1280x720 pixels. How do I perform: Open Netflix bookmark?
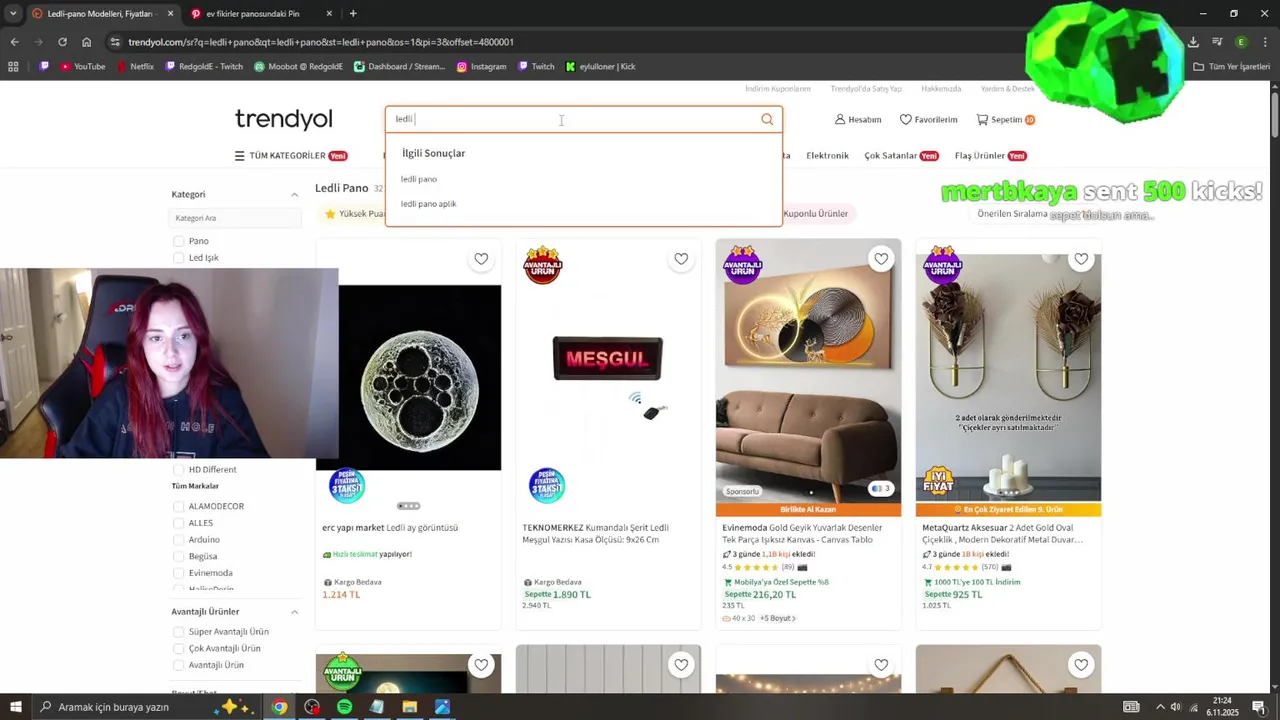point(135,67)
